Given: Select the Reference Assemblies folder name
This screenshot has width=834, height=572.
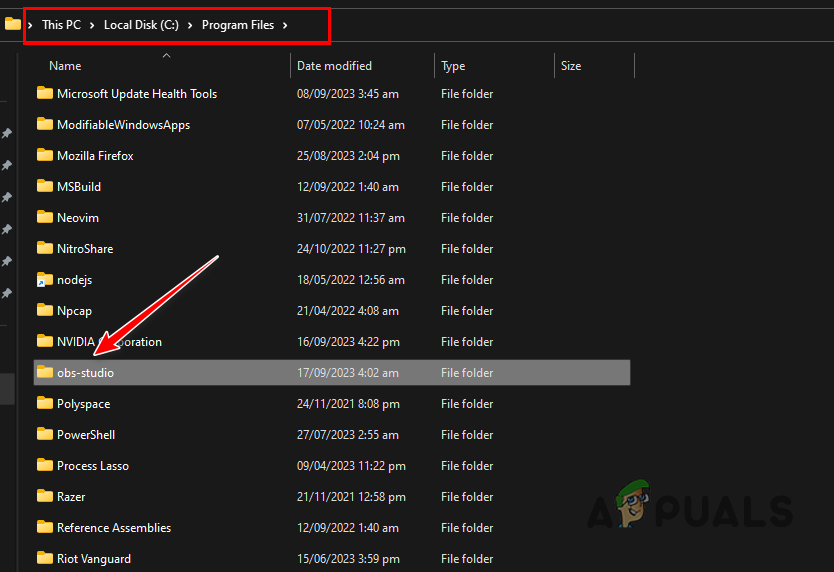Looking at the screenshot, I should pyautogui.click(x=114, y=527).
